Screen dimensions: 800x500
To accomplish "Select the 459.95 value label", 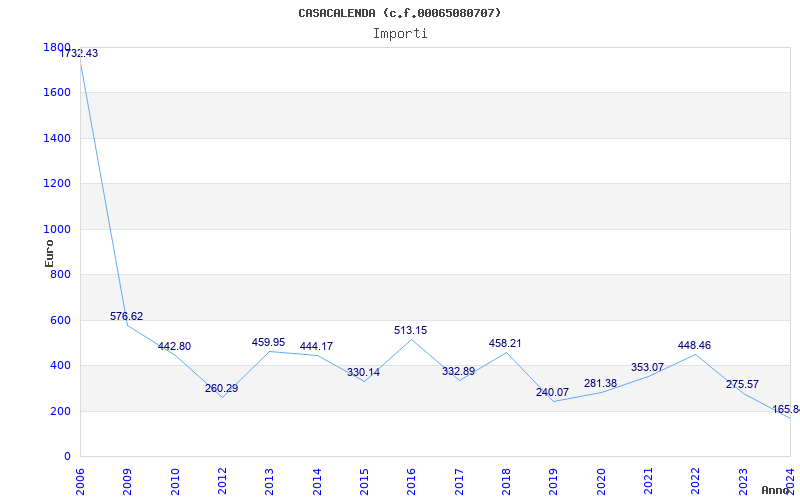I will click(268, 342).
